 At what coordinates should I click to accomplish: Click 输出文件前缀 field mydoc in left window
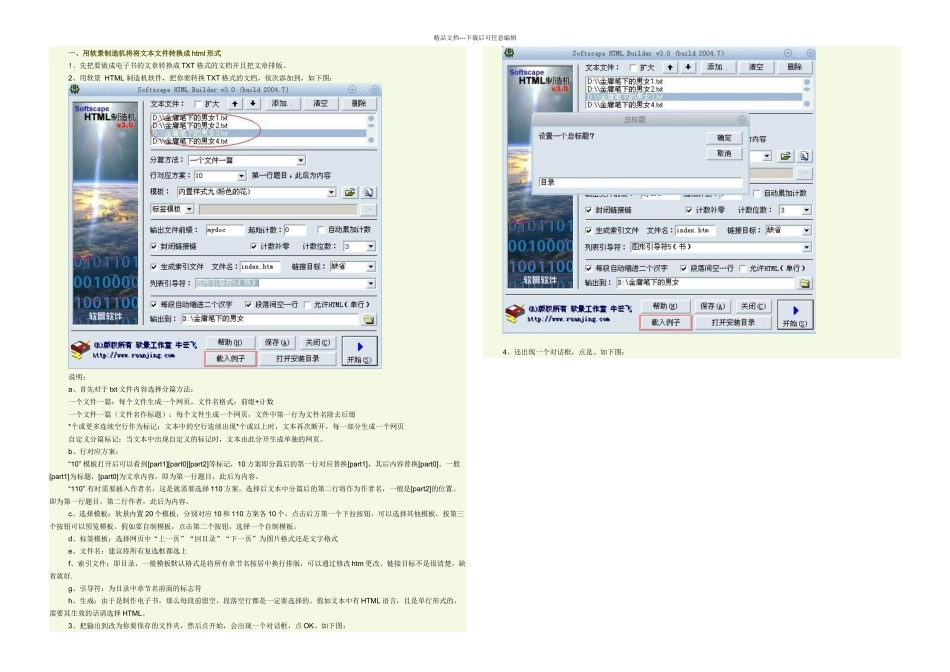point(224,230)
